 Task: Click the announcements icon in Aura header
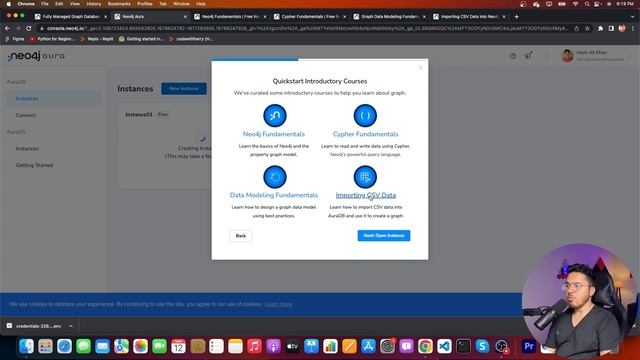click(x=528, y=56)
